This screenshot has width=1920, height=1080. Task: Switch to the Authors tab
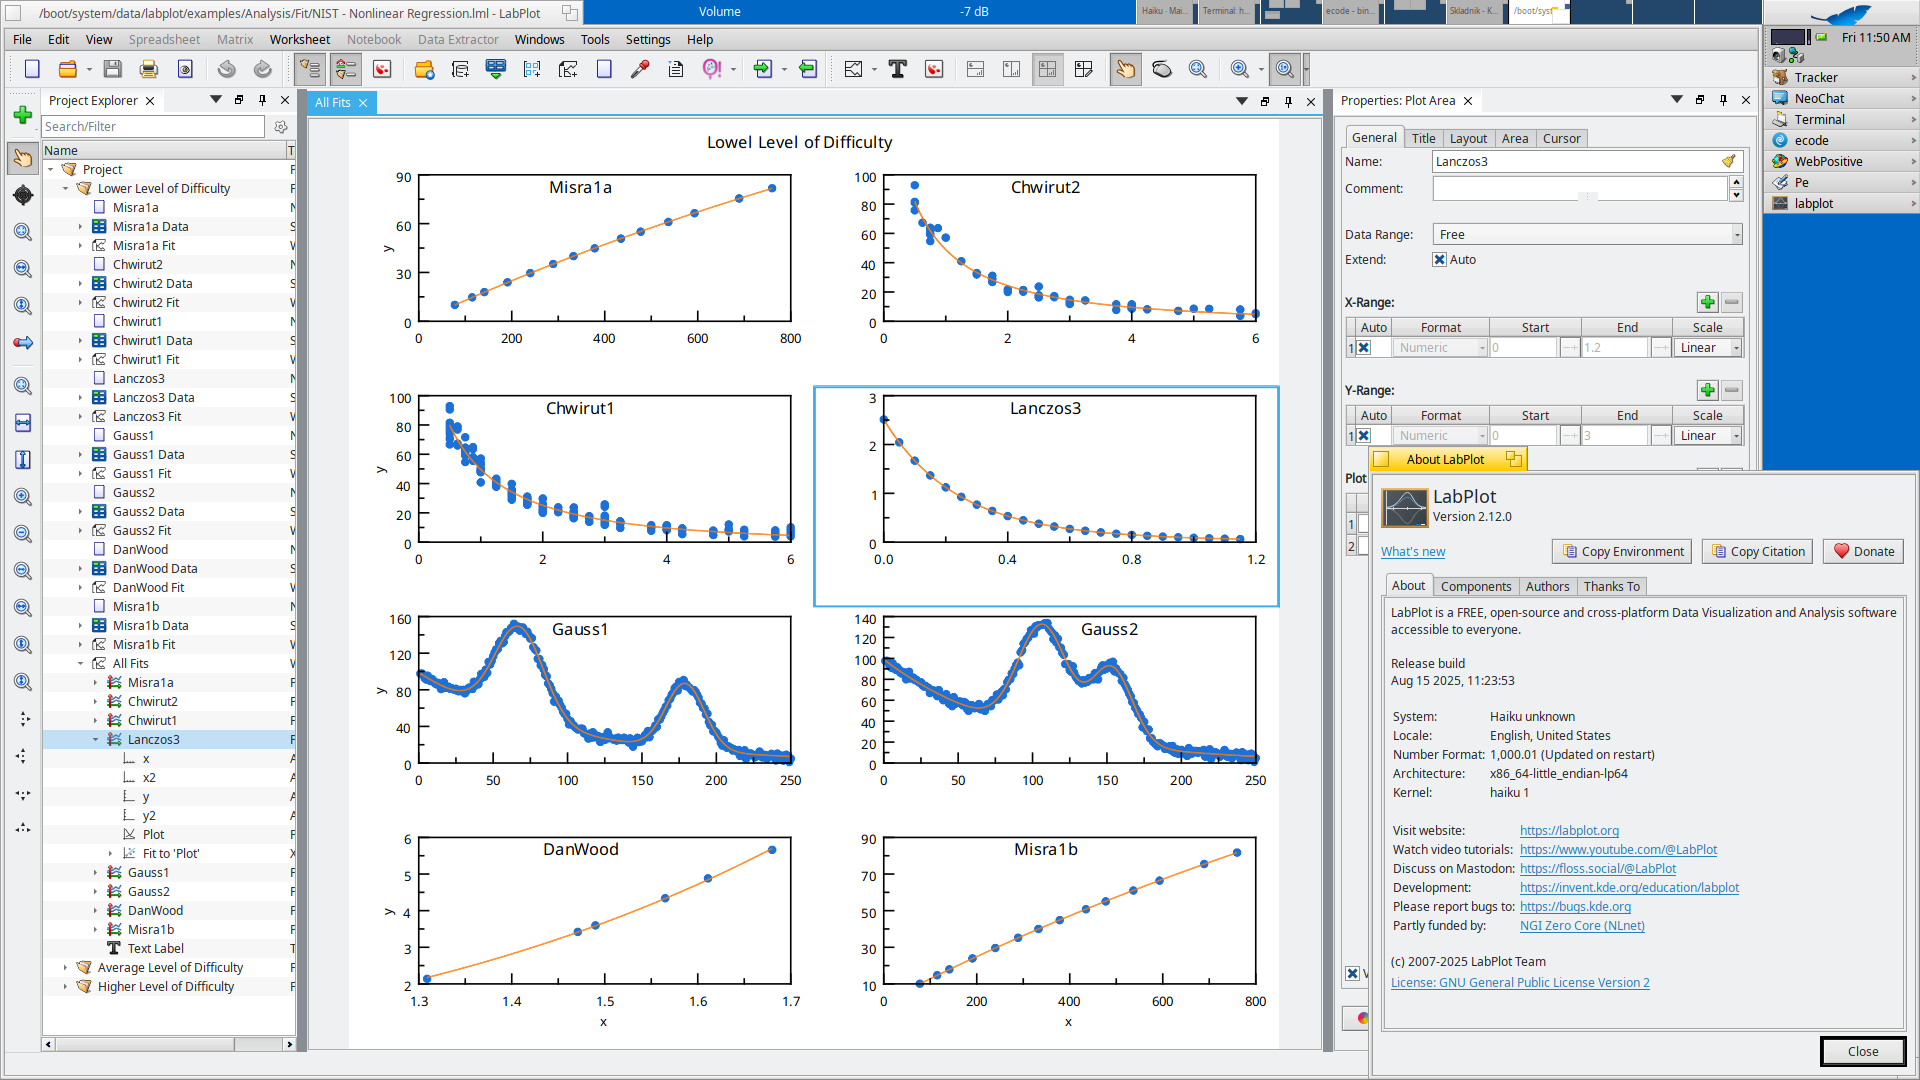(x=1547, y=587)
